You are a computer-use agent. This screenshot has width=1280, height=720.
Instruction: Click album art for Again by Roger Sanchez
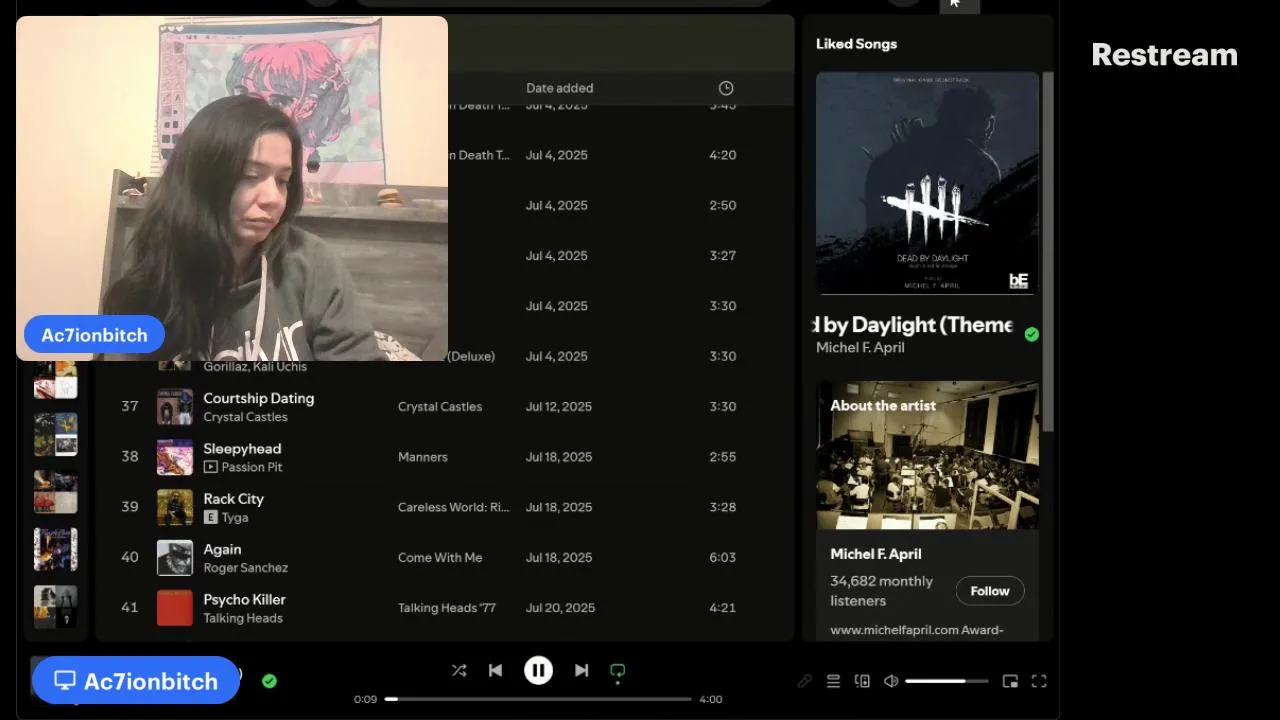(x=175, y=557)
